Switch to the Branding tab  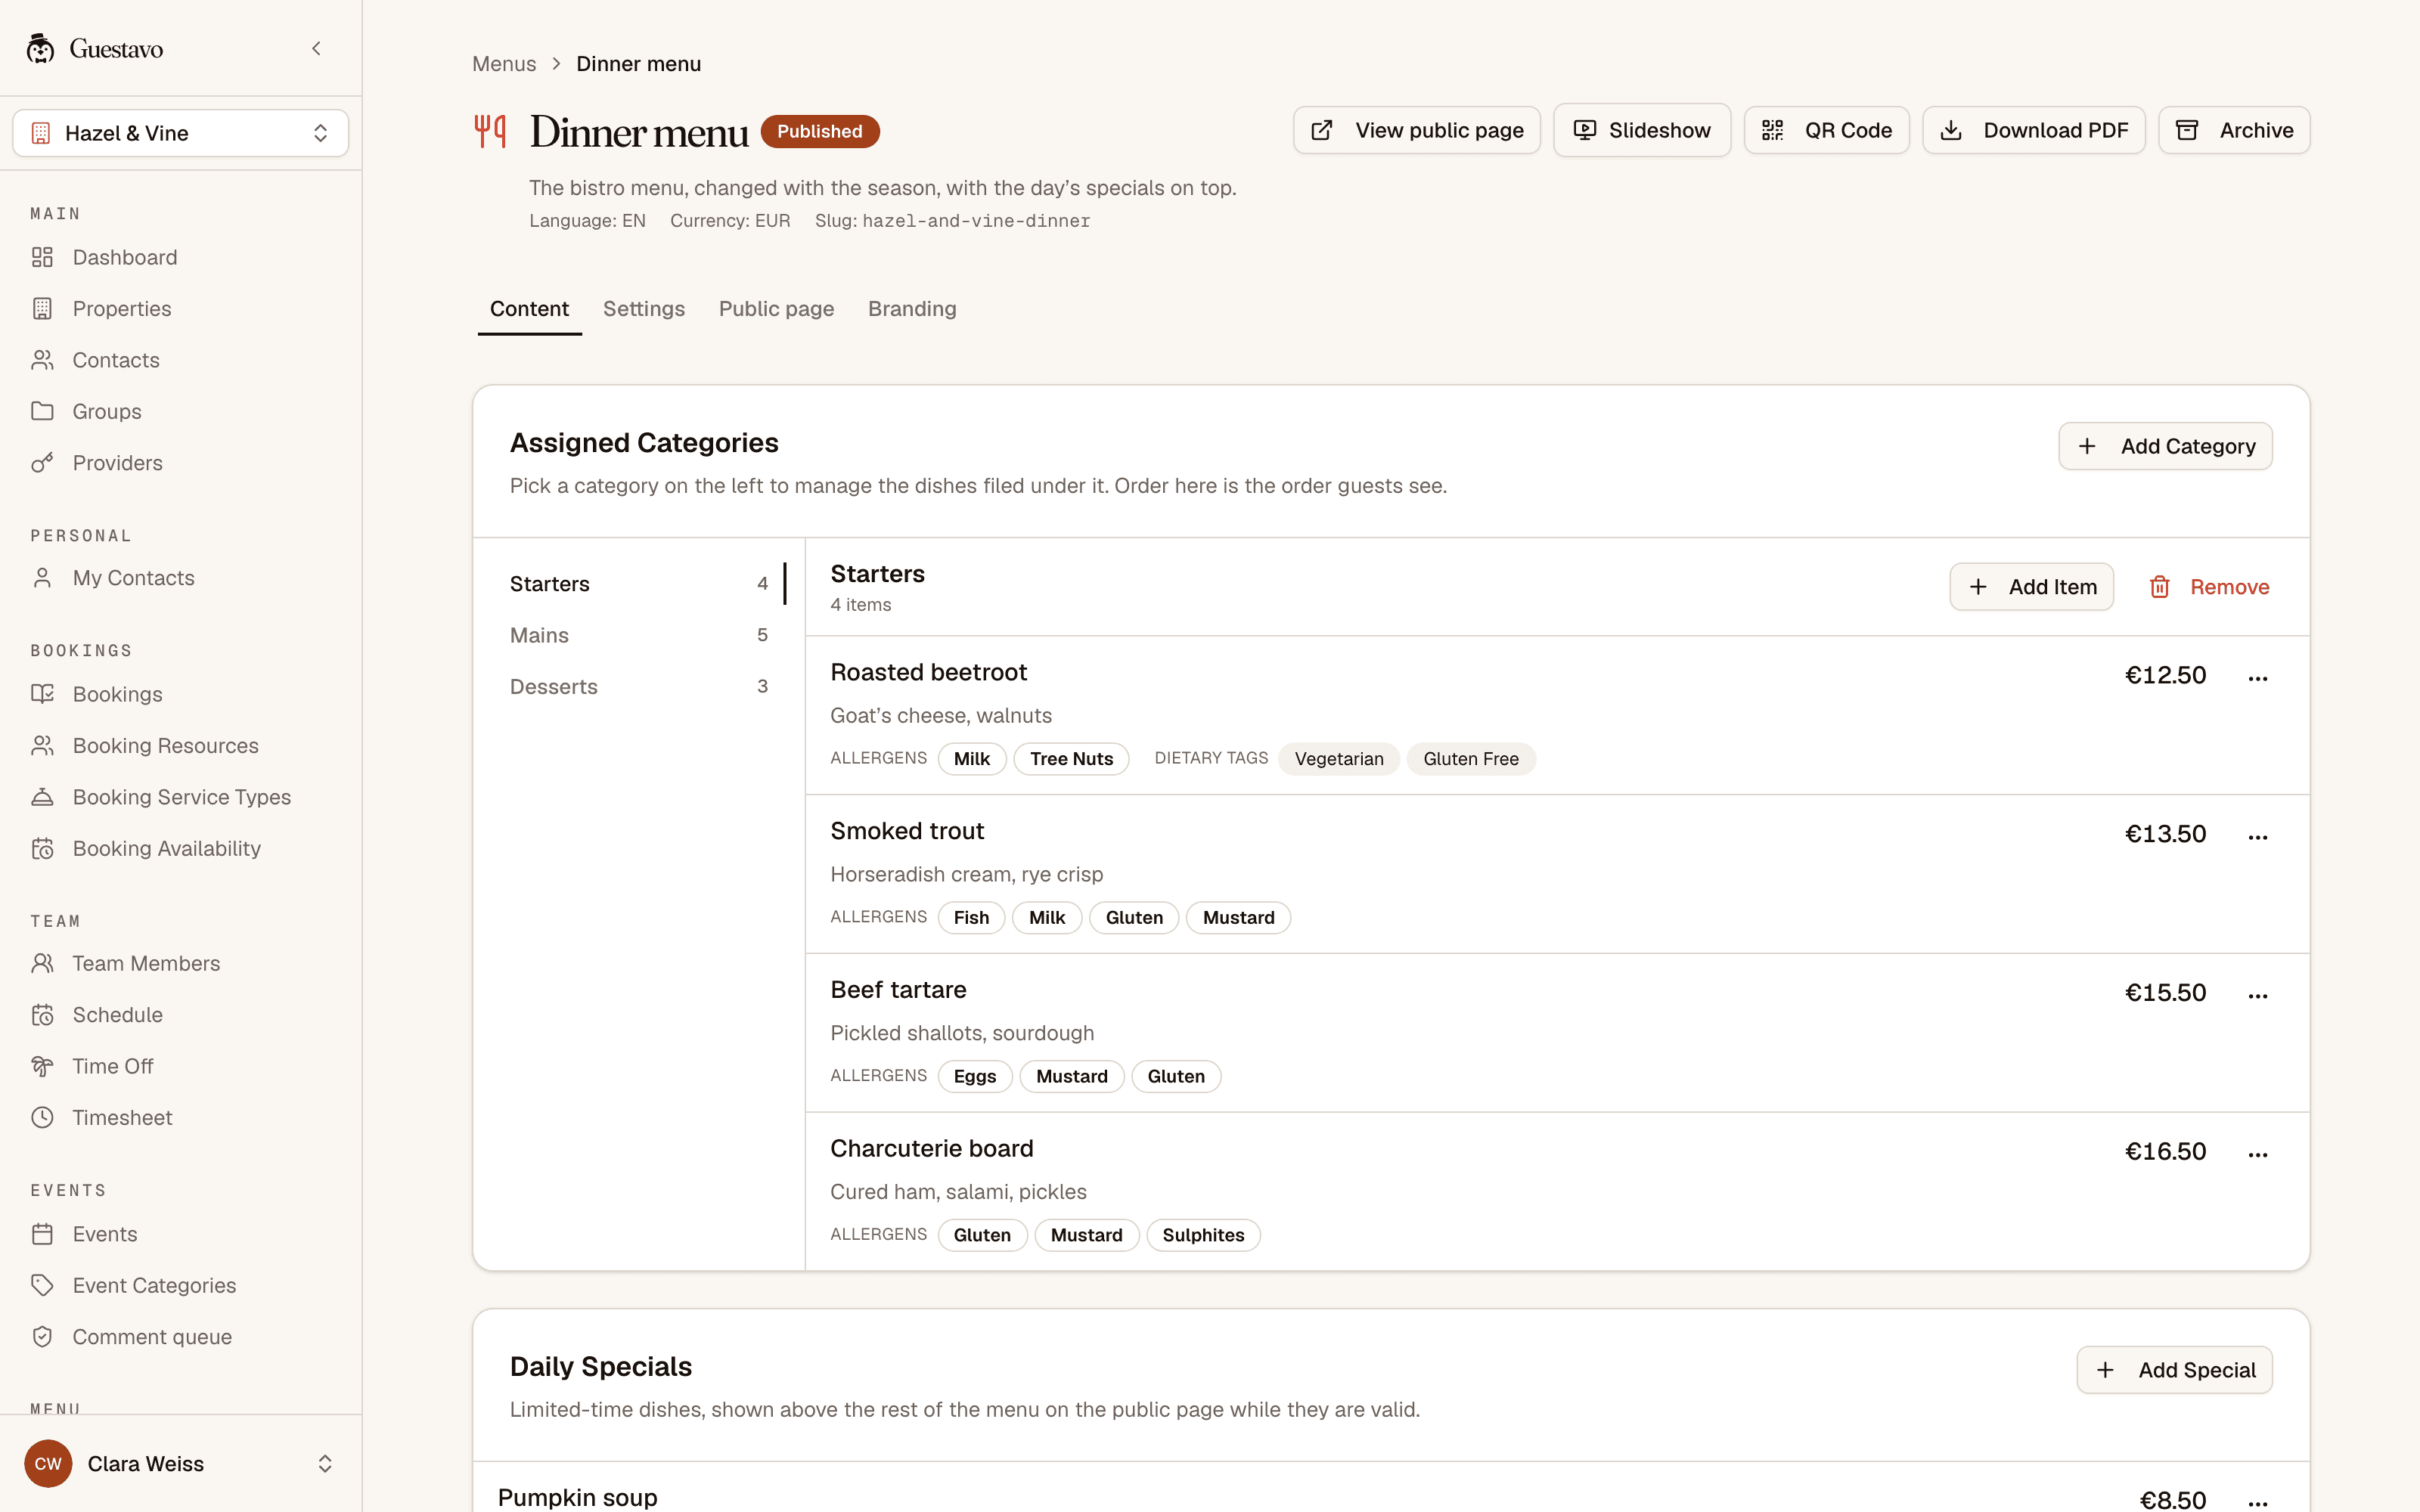tap(912, 309)
